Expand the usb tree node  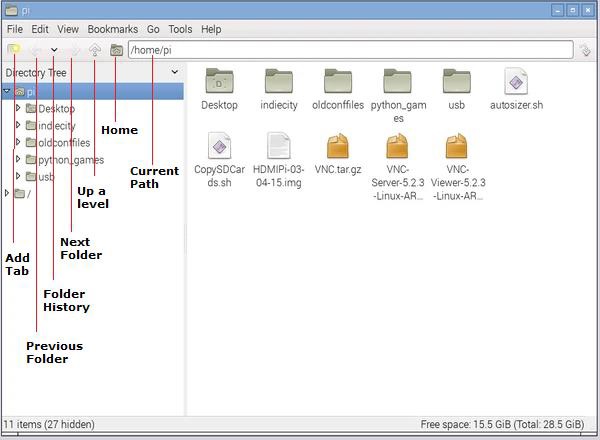point(18,176)
